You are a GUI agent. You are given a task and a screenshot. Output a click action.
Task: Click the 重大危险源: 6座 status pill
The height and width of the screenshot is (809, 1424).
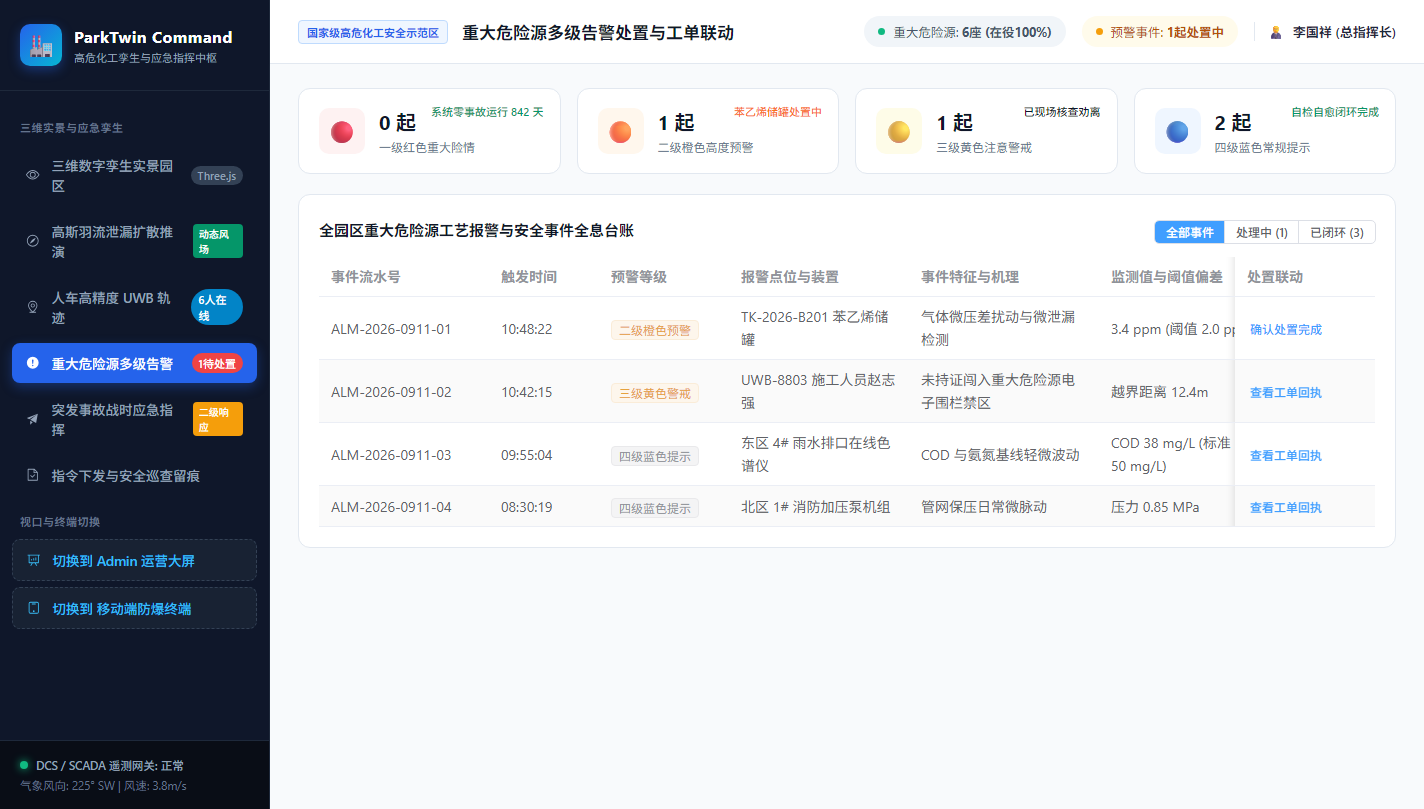(x=965, y=32)
